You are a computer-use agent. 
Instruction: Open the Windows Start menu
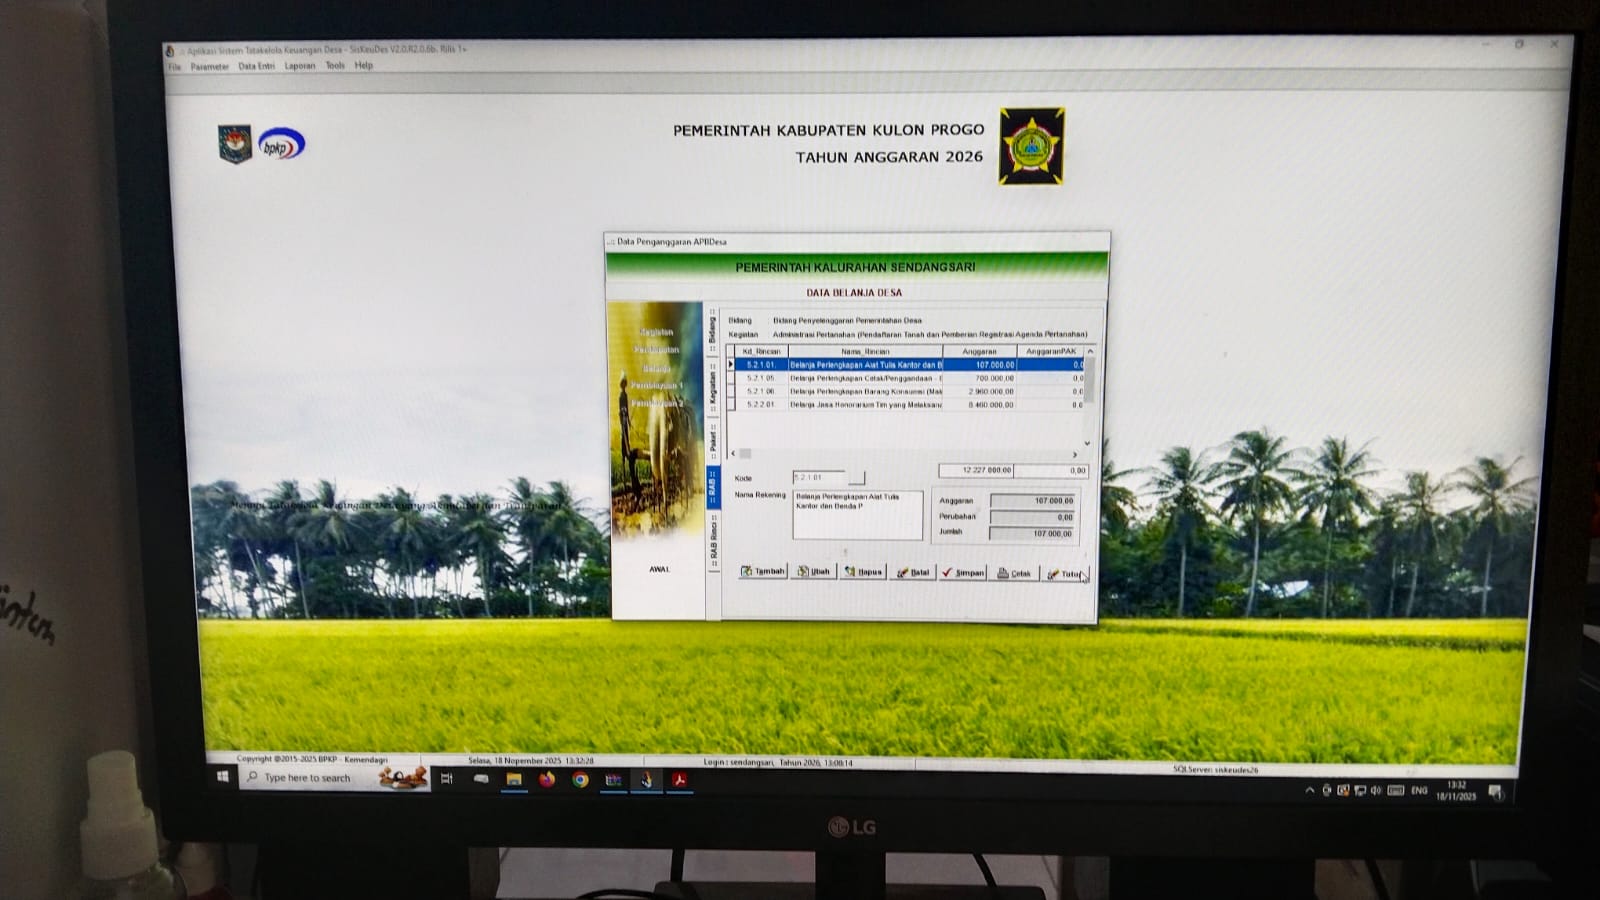223,777
